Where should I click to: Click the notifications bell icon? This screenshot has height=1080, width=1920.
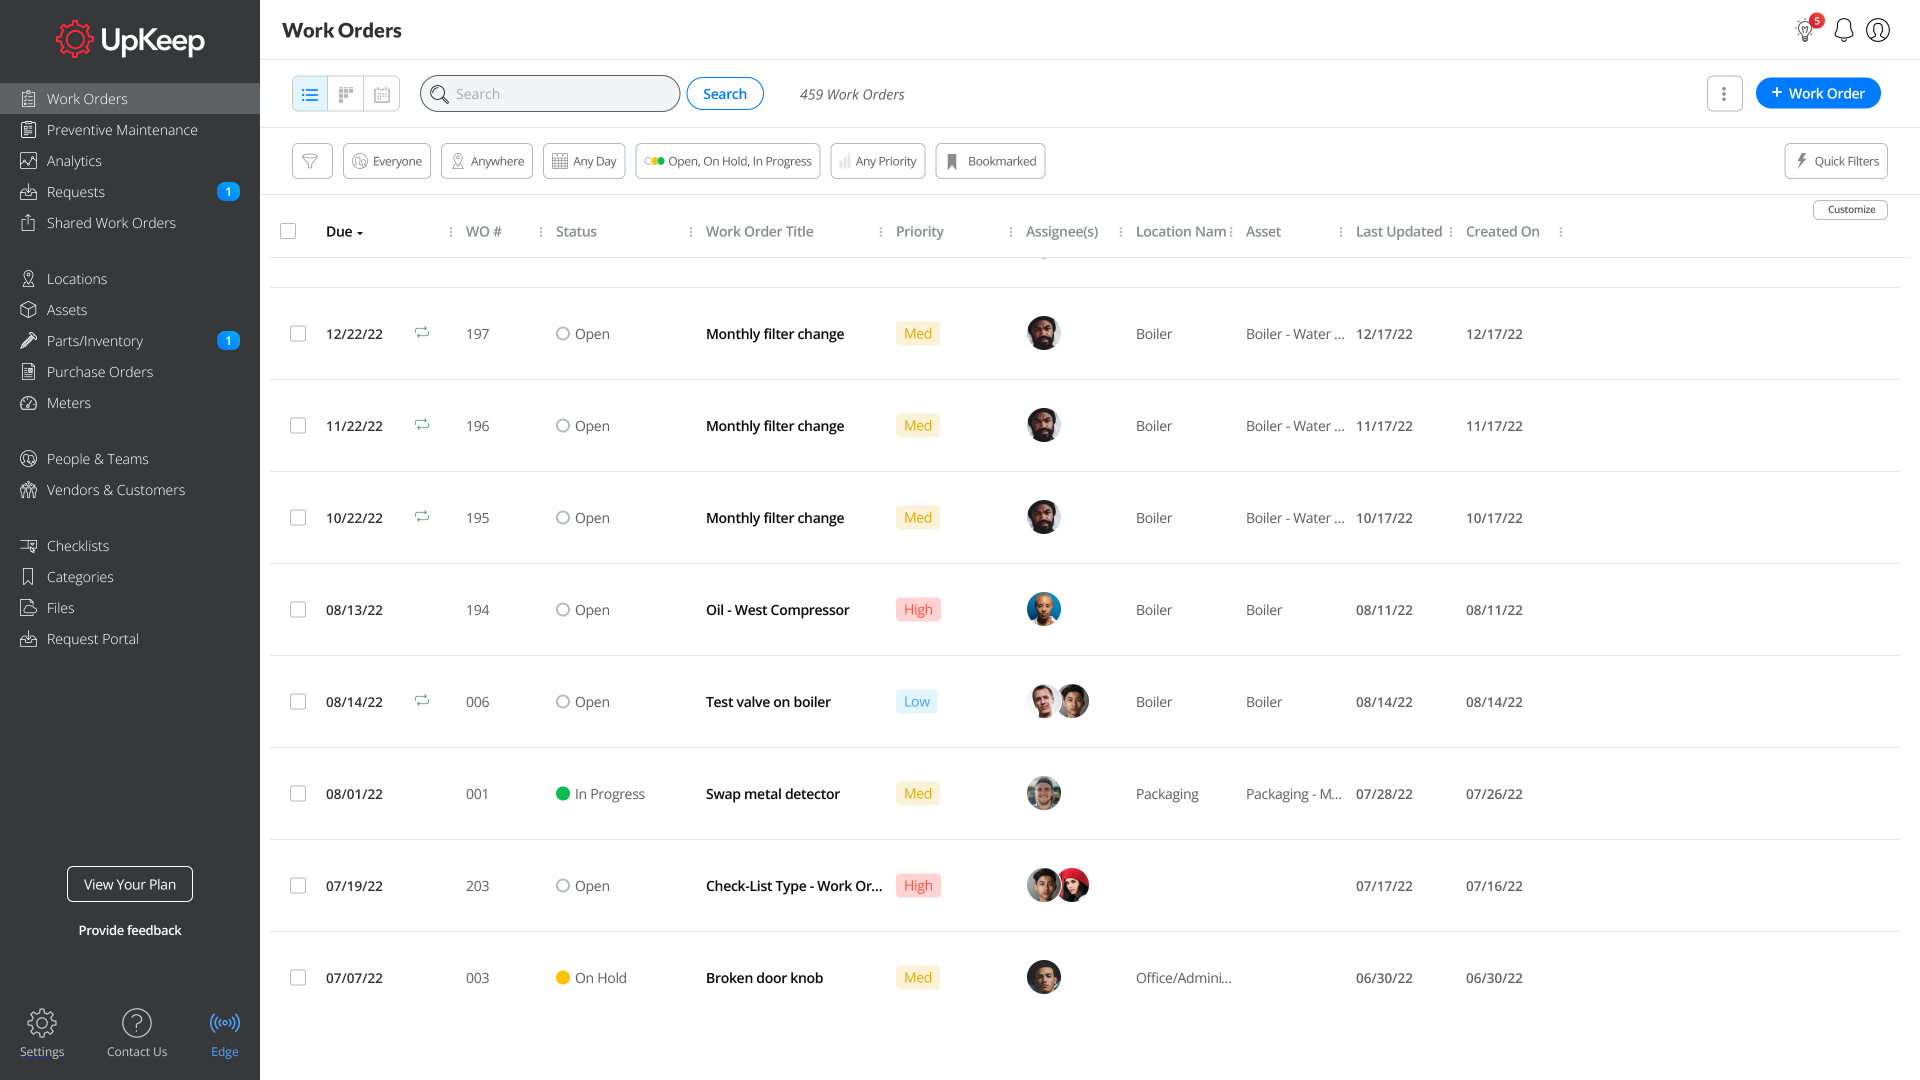click(1844, 29)
